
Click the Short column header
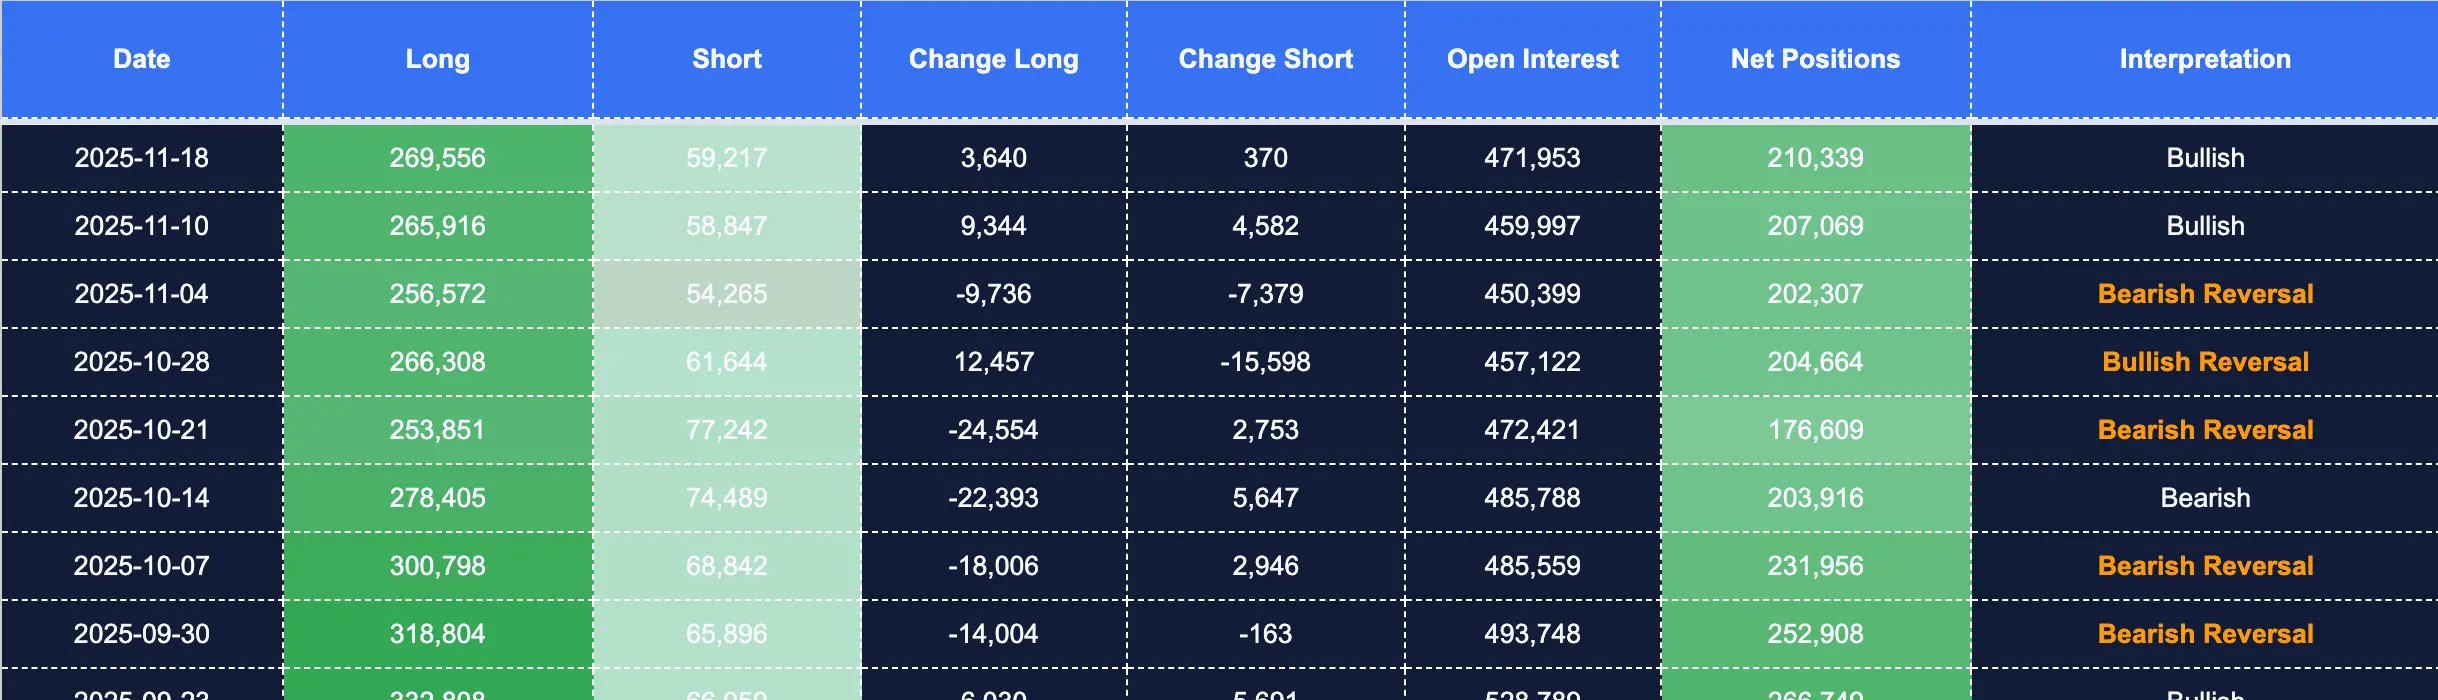[x=727, y=59]
